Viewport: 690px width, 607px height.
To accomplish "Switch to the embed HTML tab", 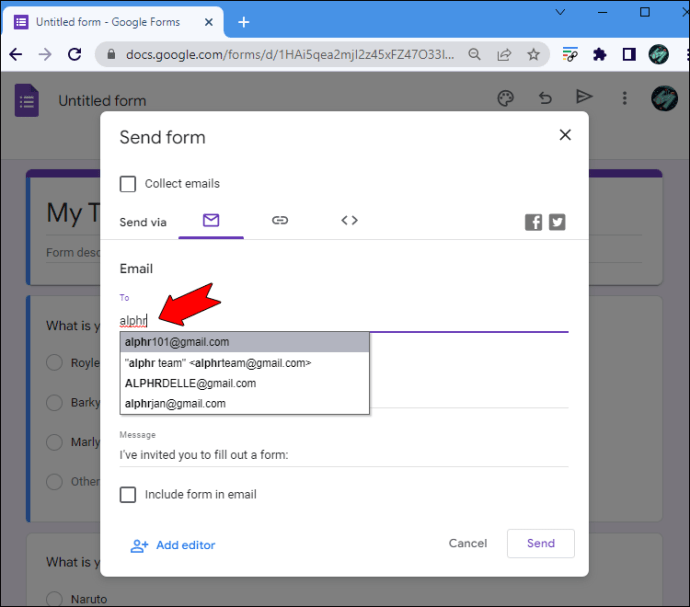I will 349,220.
